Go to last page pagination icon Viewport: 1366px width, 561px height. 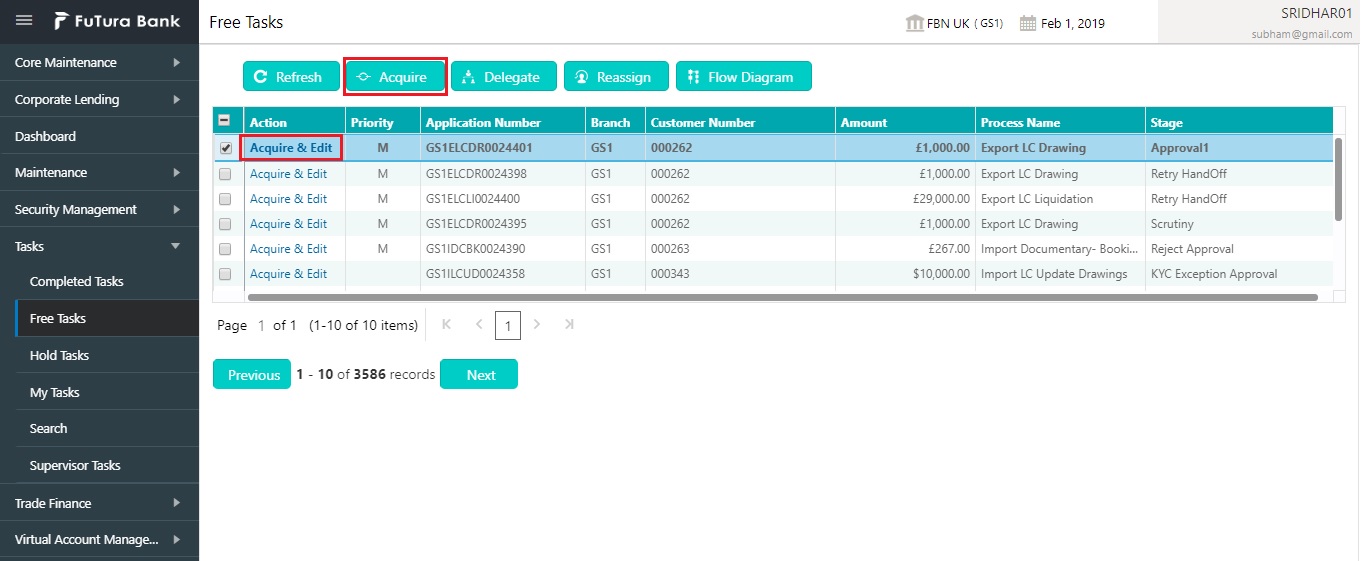[569, 324]
